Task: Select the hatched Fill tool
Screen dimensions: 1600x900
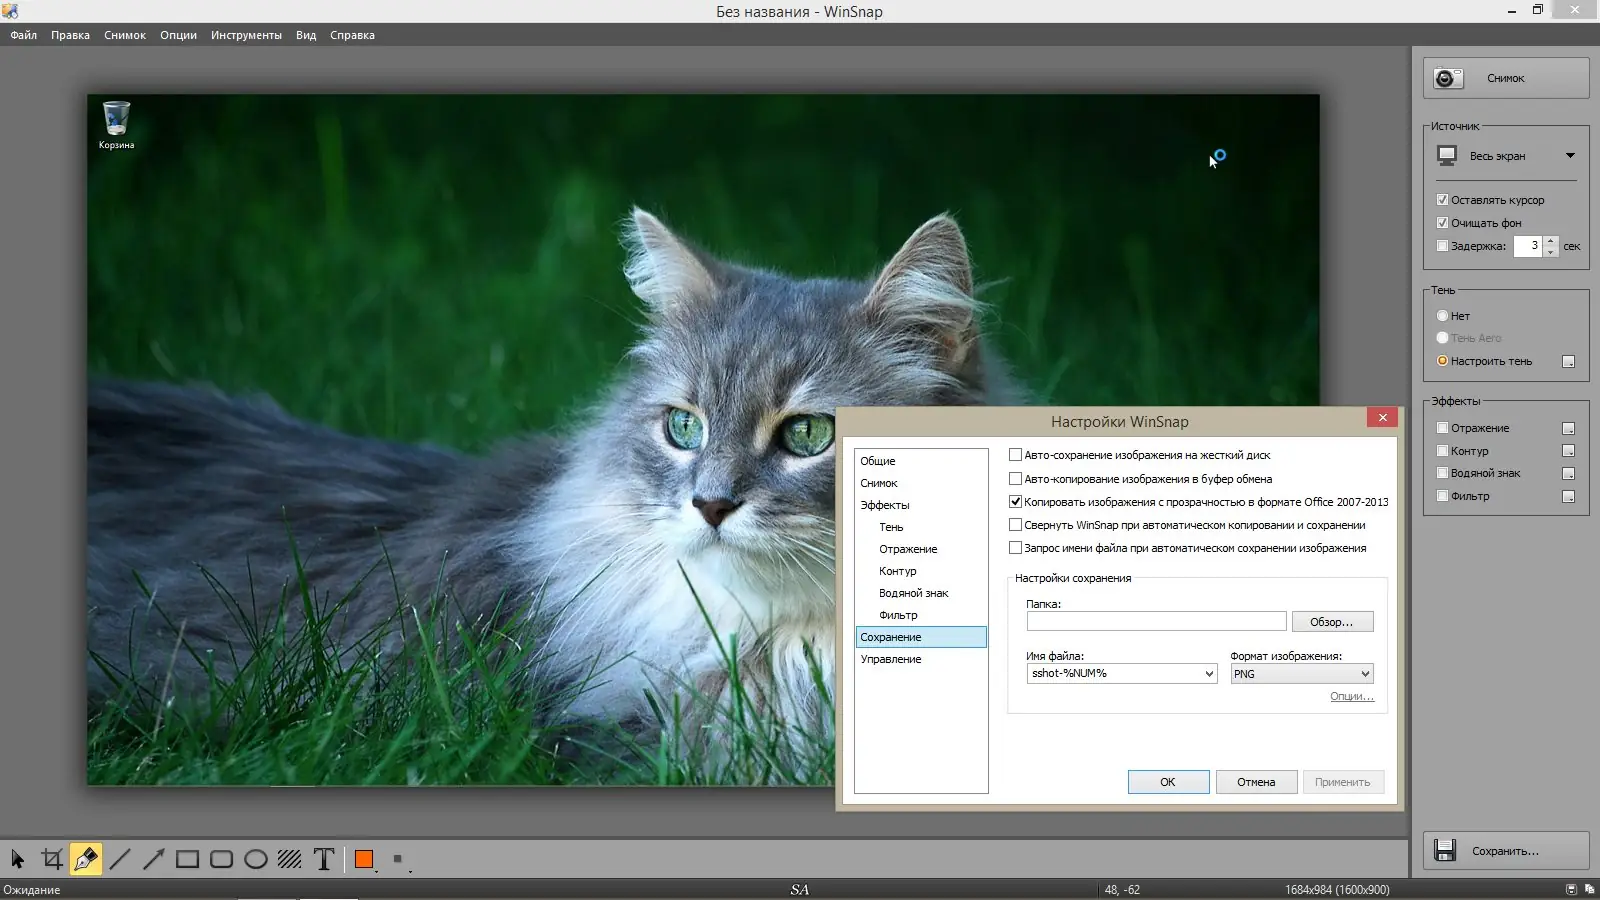Action: [x=290, y=858]
